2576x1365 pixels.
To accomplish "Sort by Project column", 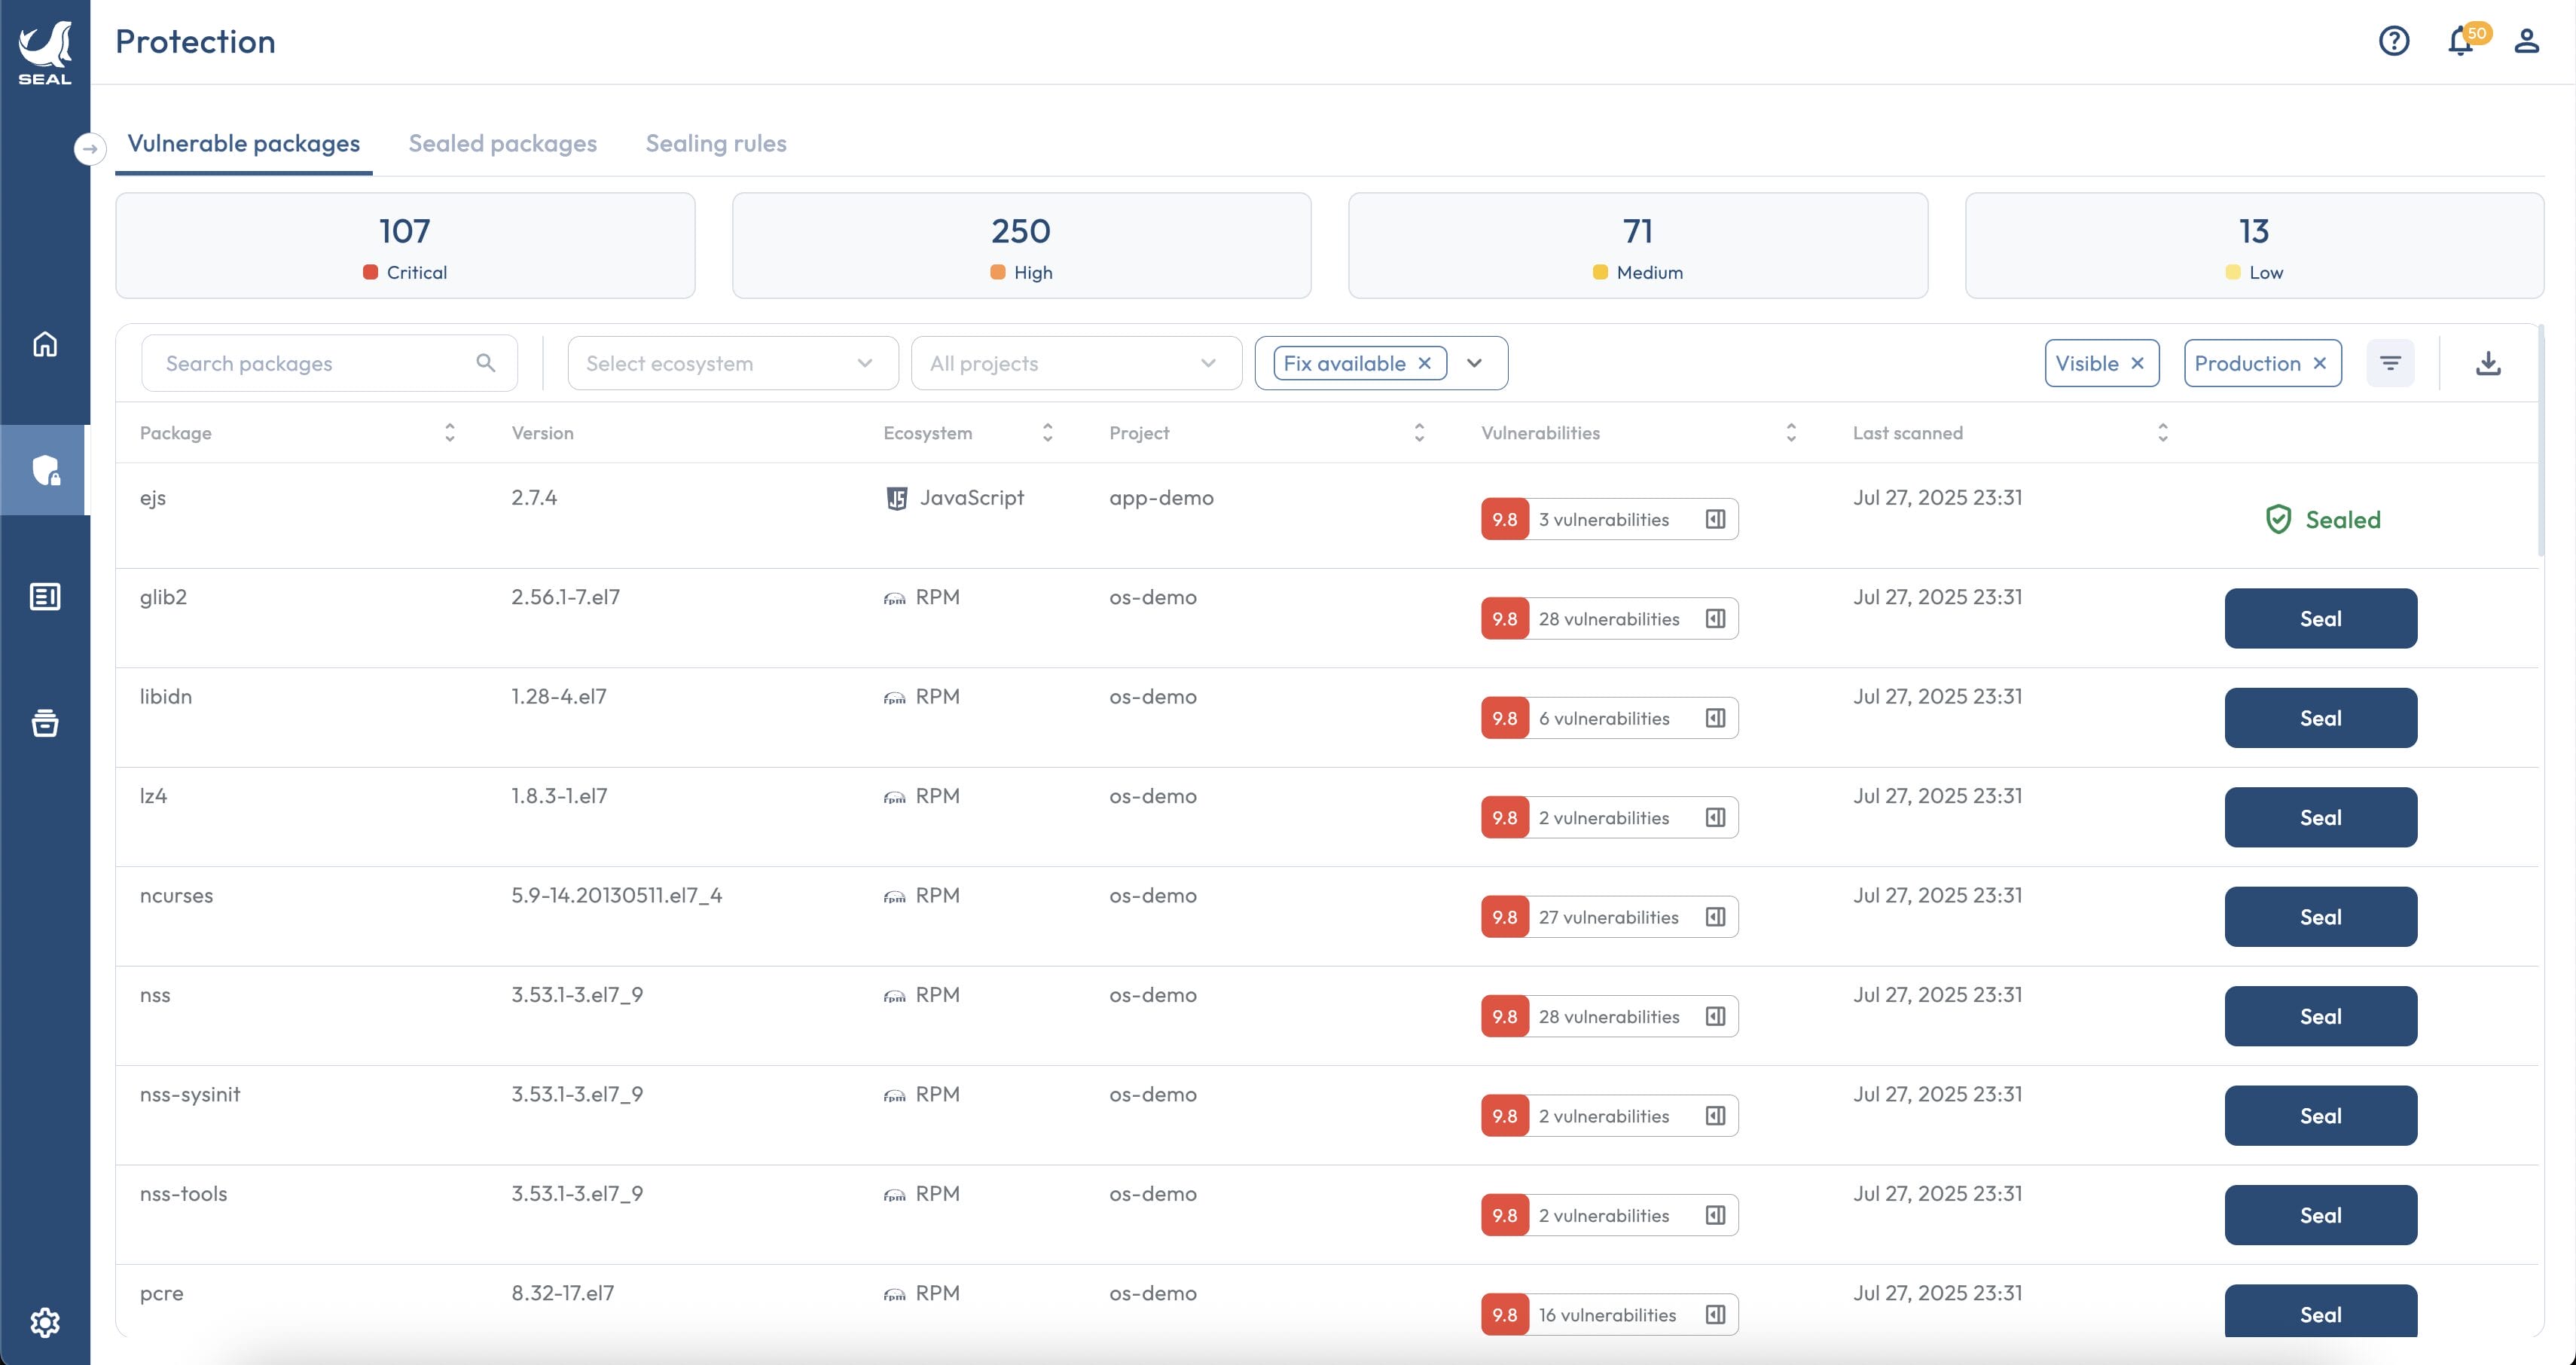I will 1419,432.
